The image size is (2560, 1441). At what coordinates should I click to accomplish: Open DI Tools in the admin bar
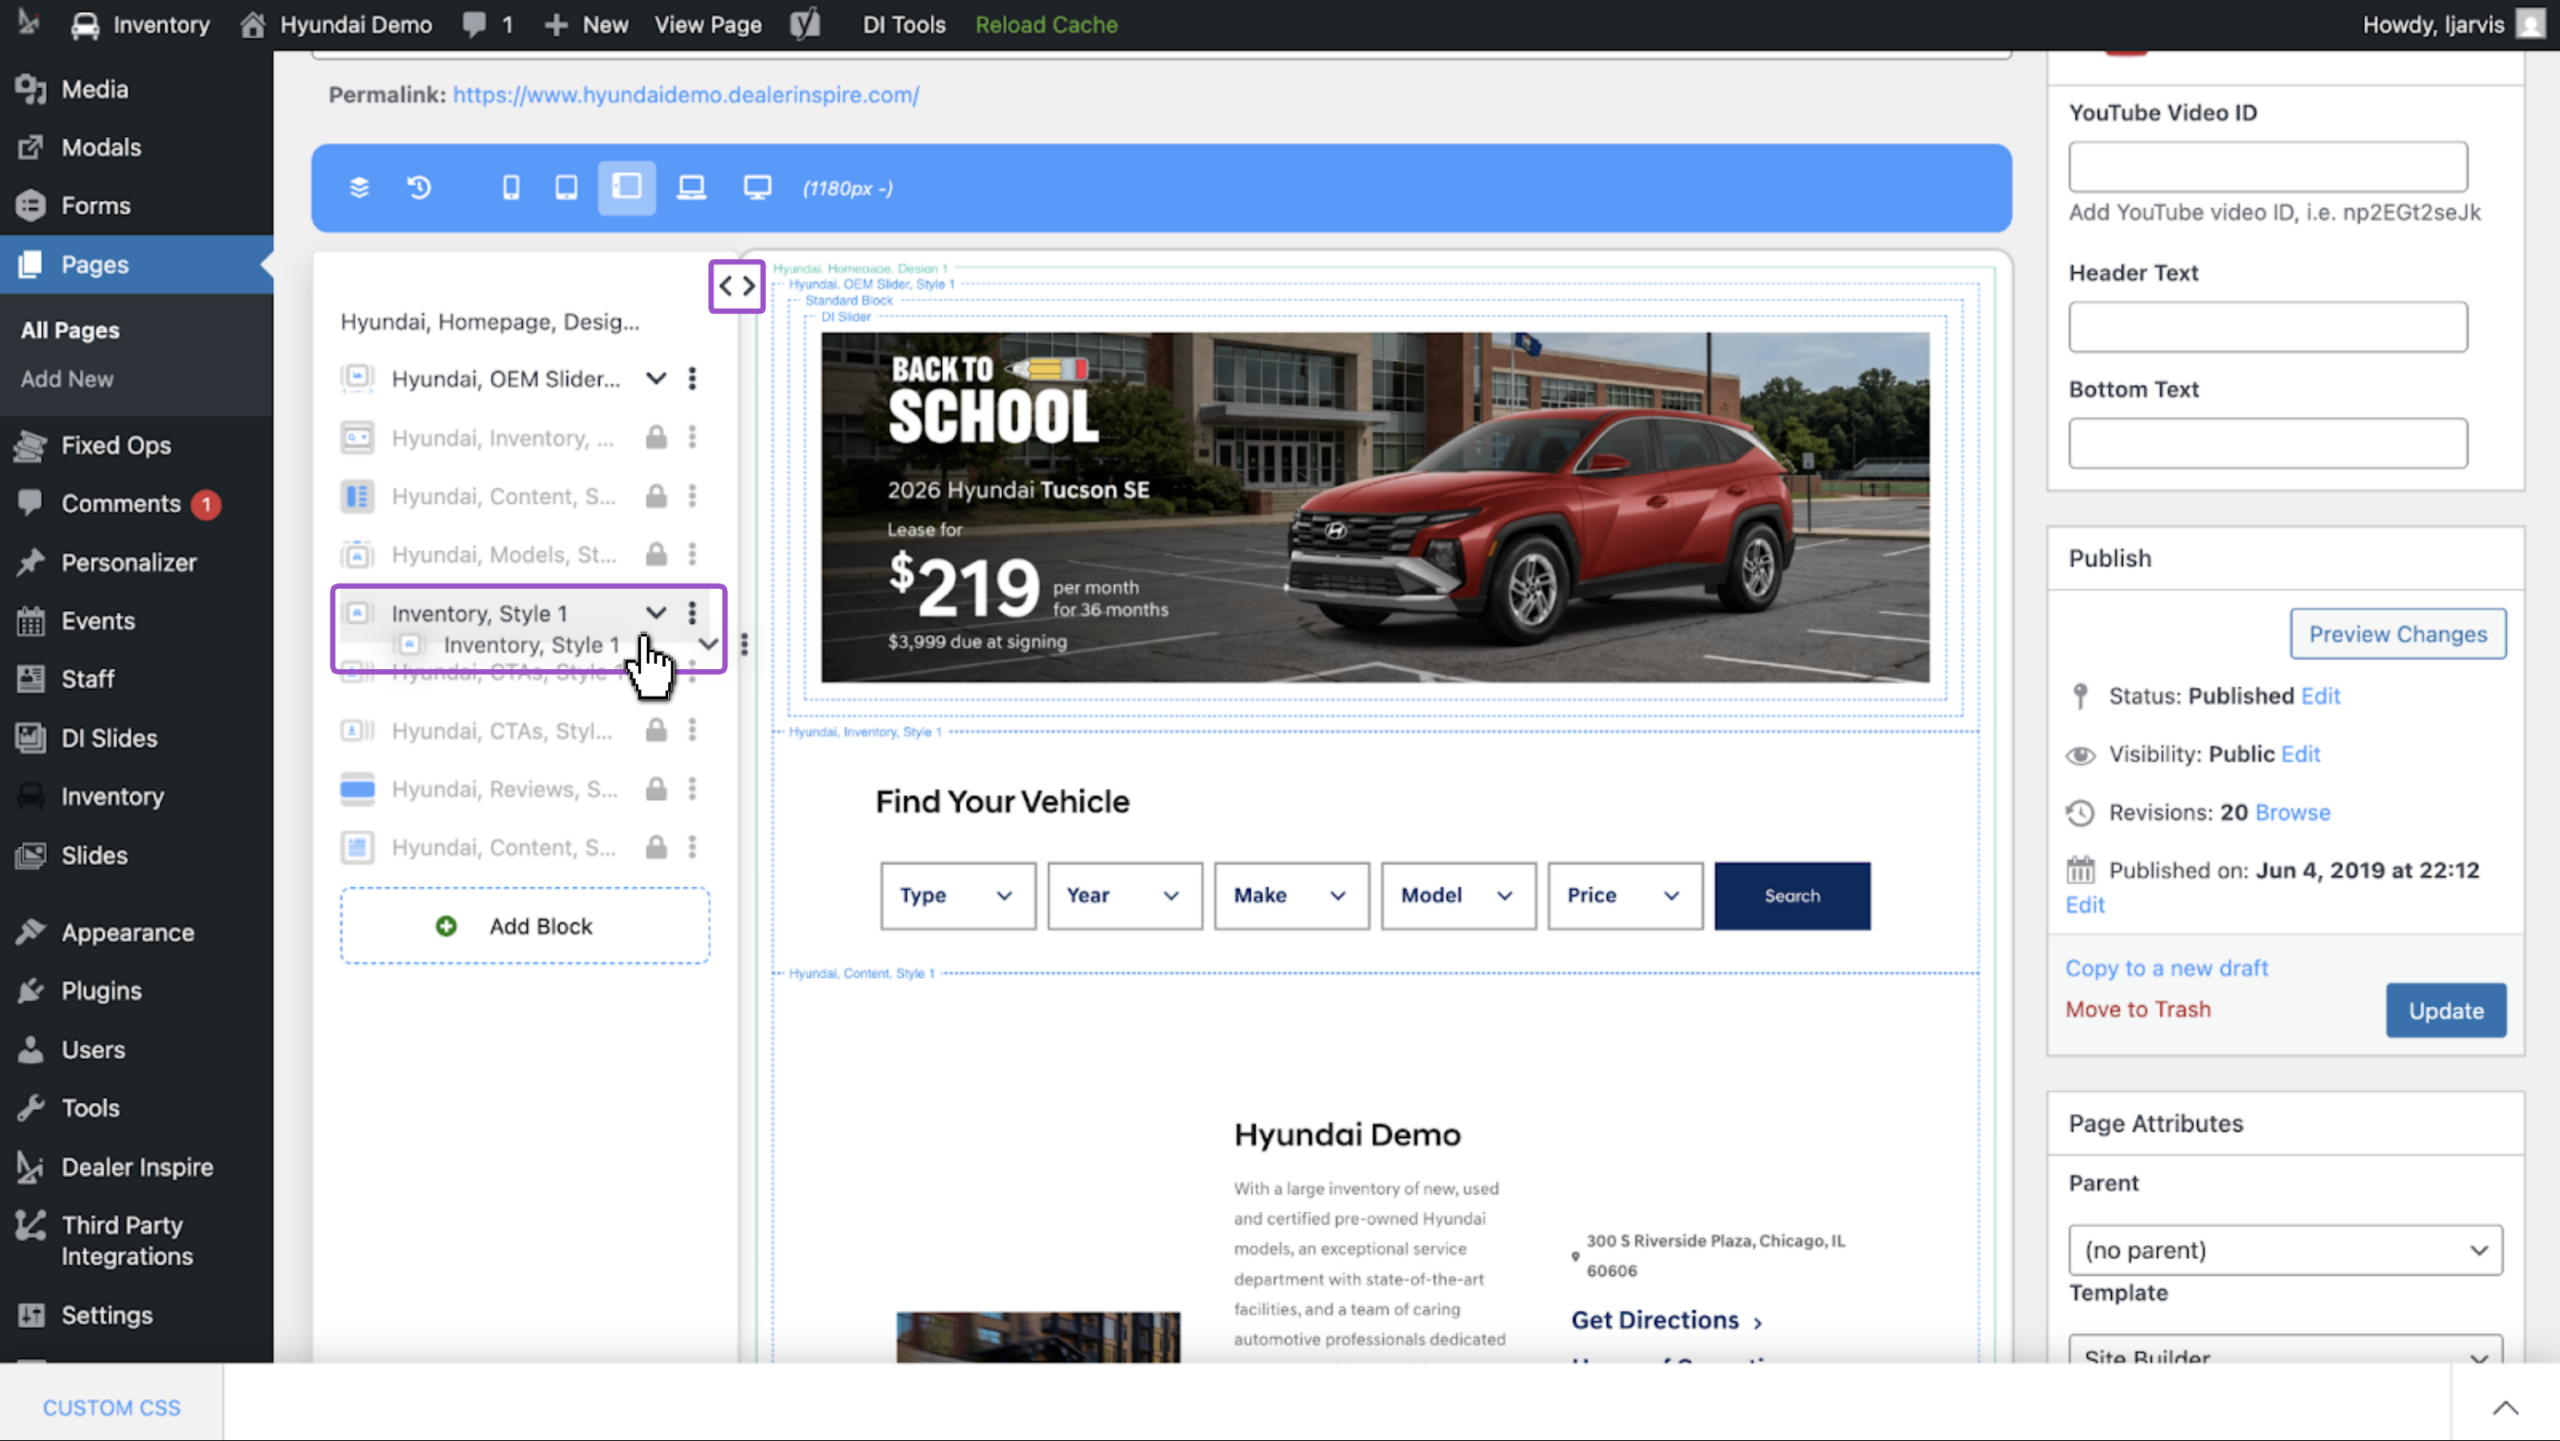pos(904,24)
